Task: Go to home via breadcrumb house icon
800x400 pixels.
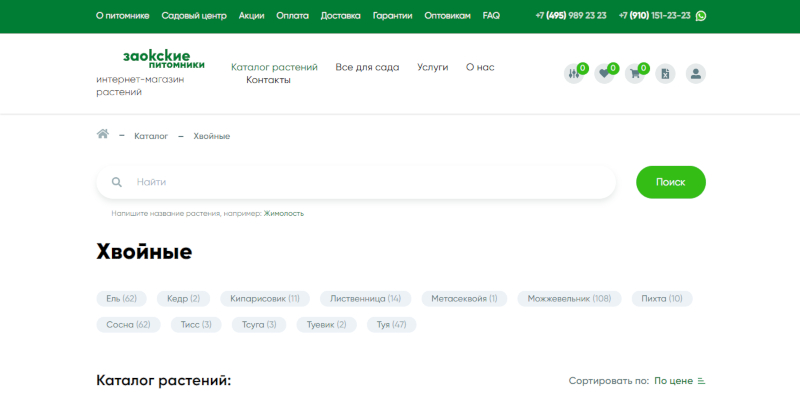Action: (102, 135)
